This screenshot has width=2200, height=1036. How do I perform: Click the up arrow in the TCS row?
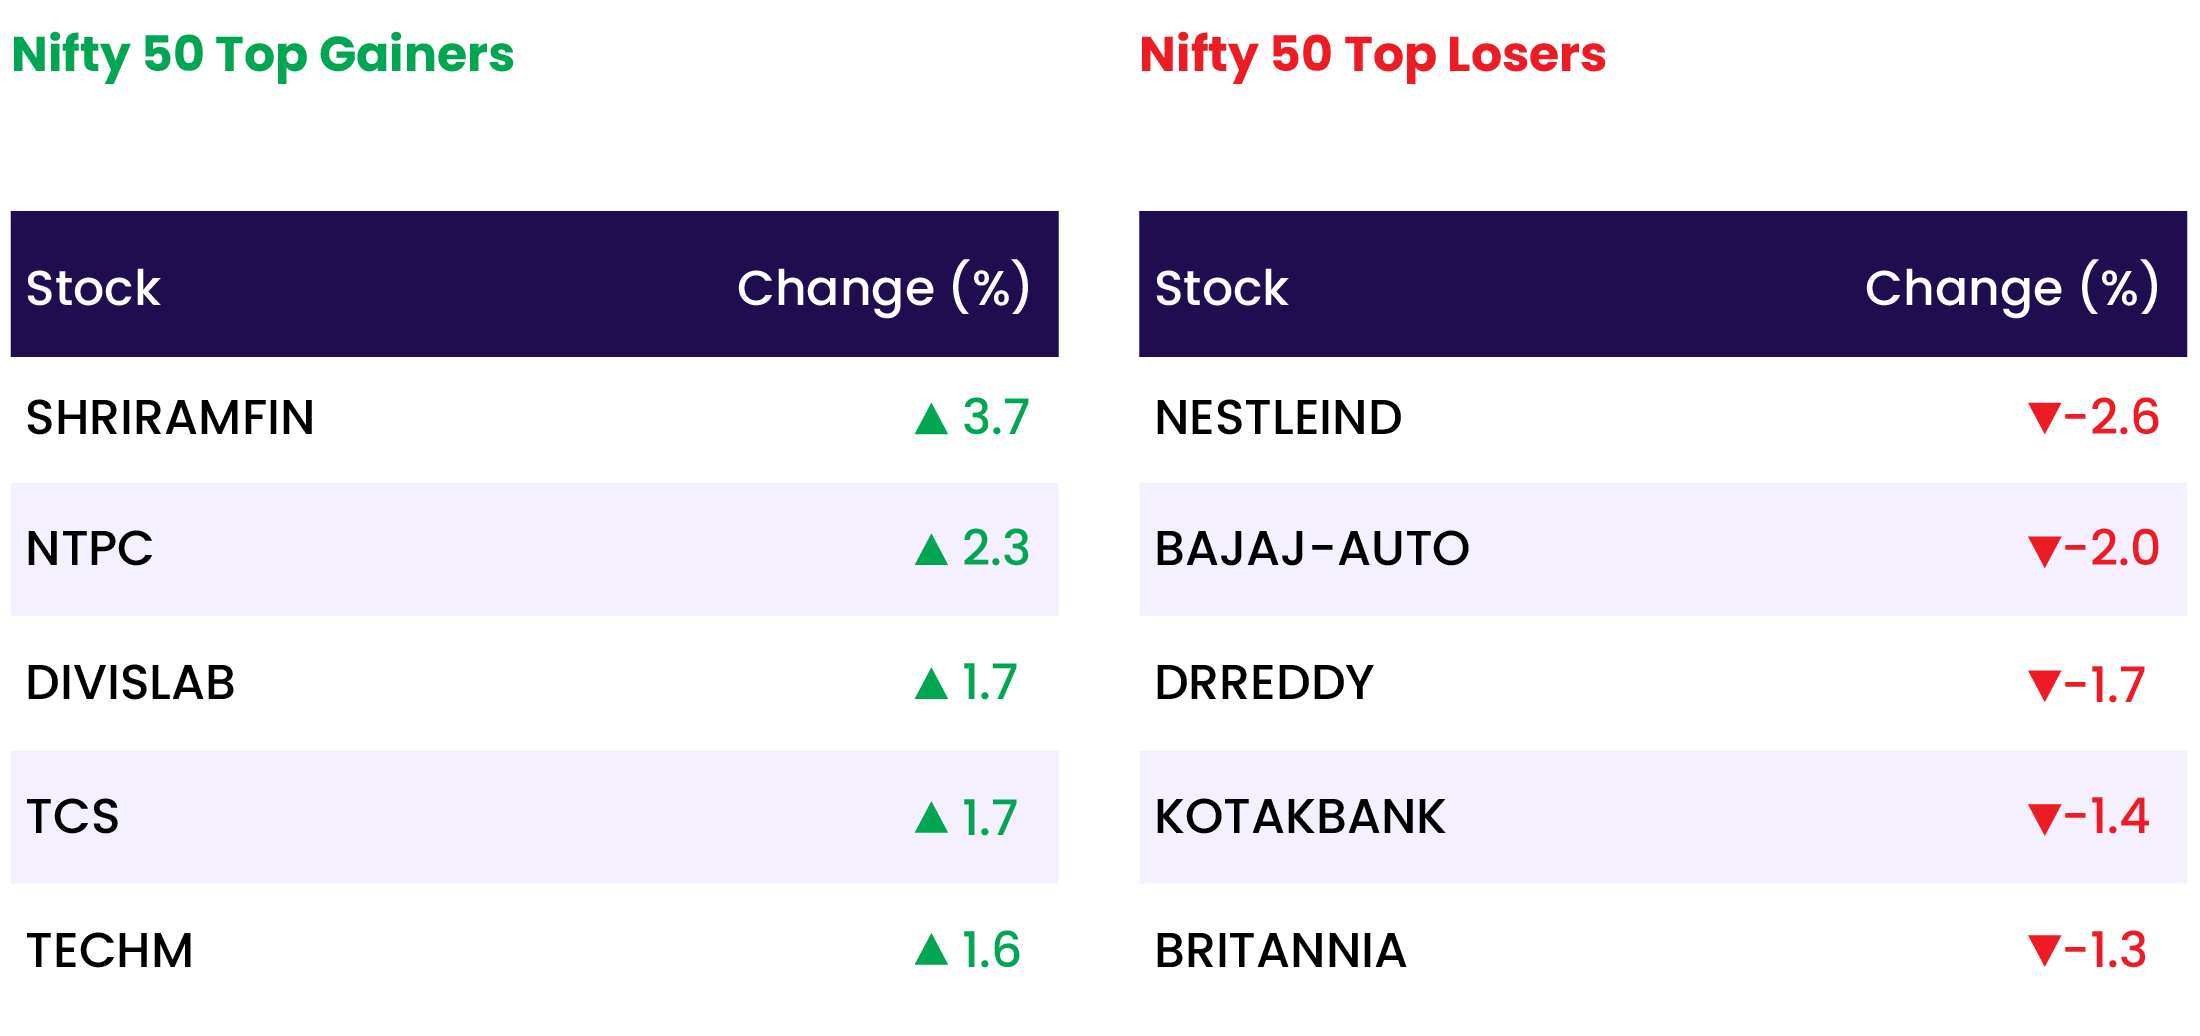click(931, 818)
